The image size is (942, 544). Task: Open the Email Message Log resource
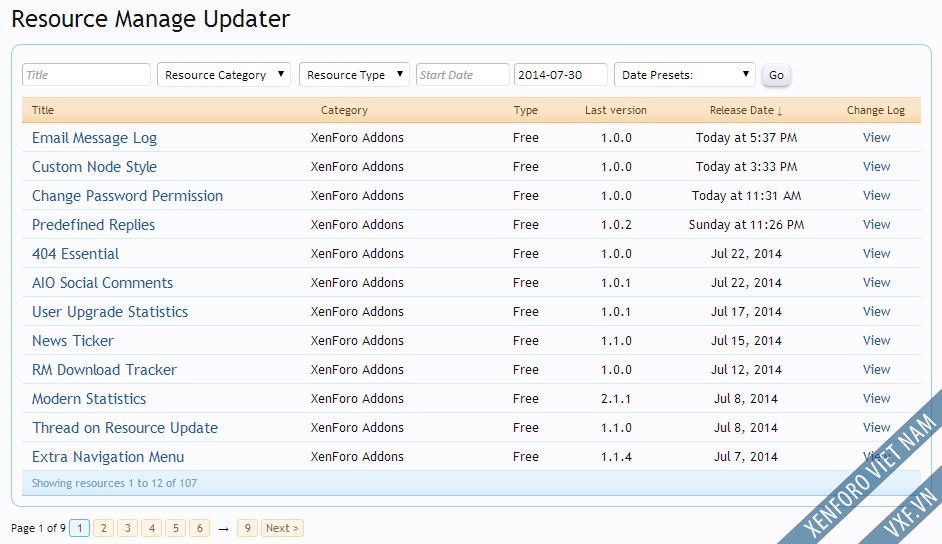point(94,138)
